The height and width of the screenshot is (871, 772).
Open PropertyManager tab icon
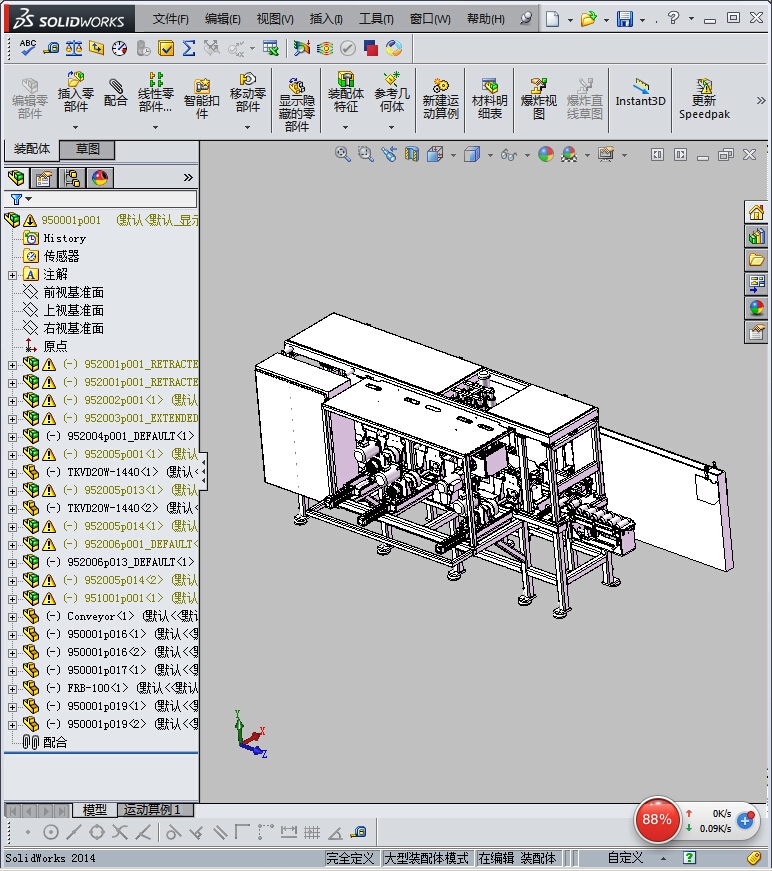pos(43,178)
